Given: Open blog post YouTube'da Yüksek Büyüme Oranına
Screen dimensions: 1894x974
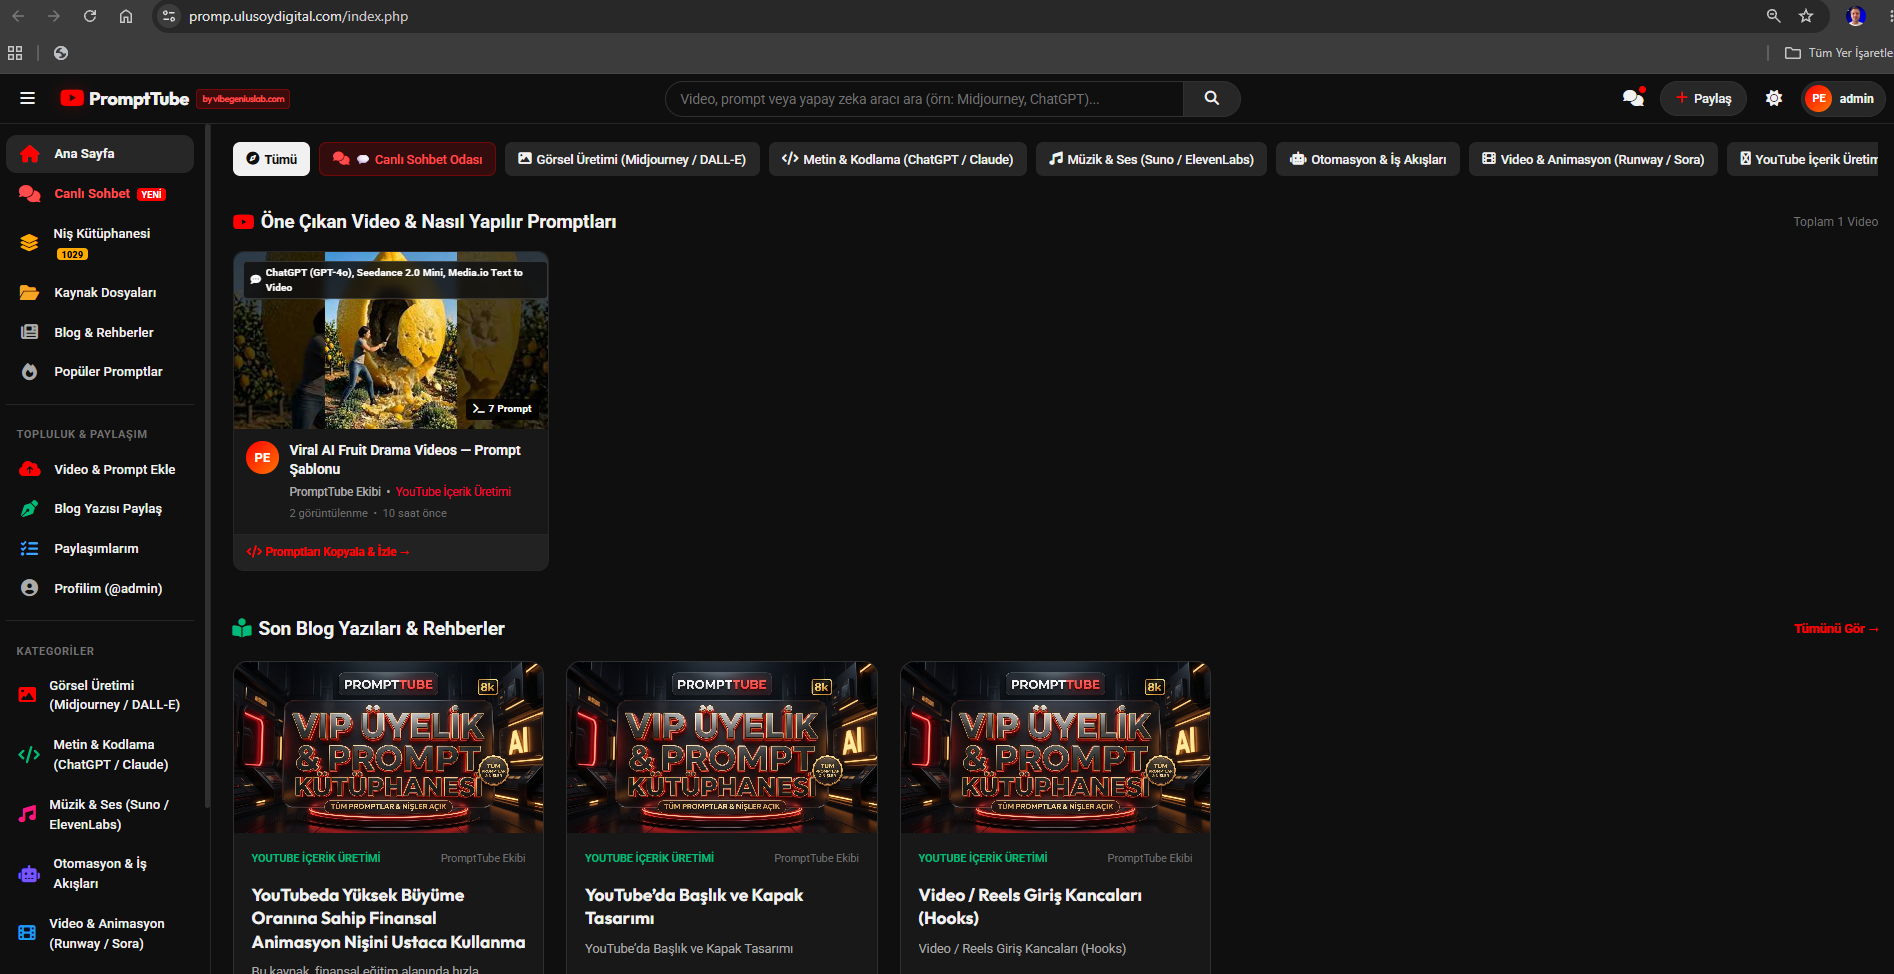Looking at the screenshot, I should [388, 918].
